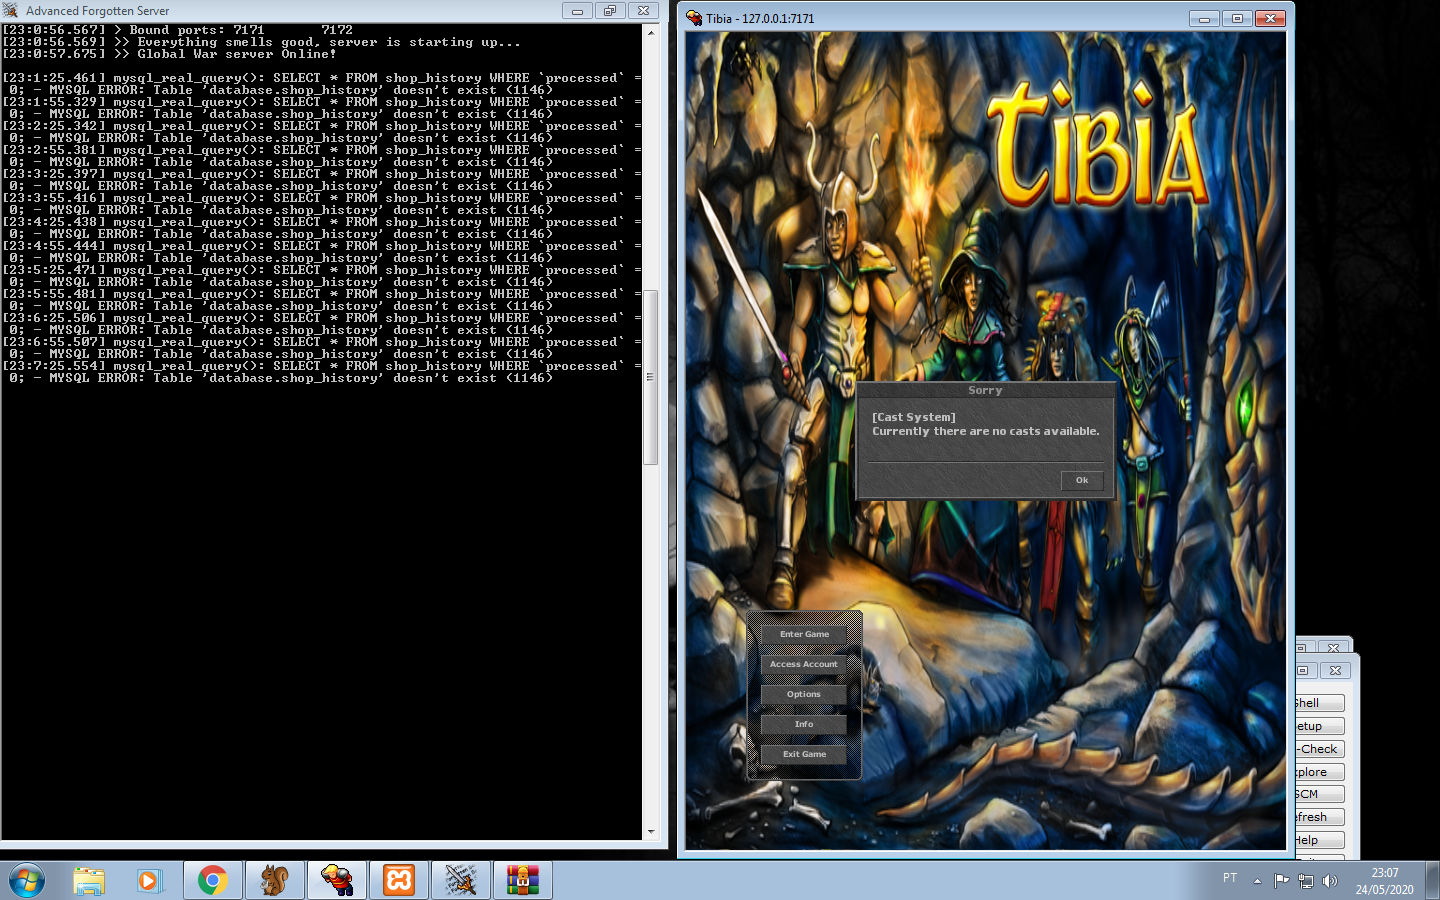Switch to the Tibia client on taskbar
Image resolution: width=1440 pixels, height=900 pixels.
click(x=337, y=881)
